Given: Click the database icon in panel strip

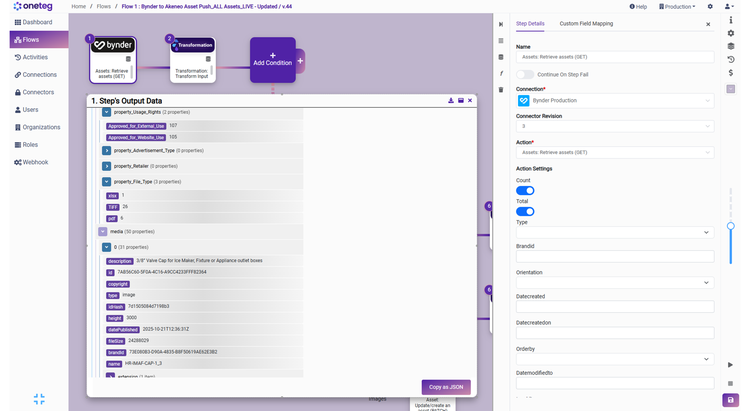Looking at the screenshot, I should tap(501, 57).
